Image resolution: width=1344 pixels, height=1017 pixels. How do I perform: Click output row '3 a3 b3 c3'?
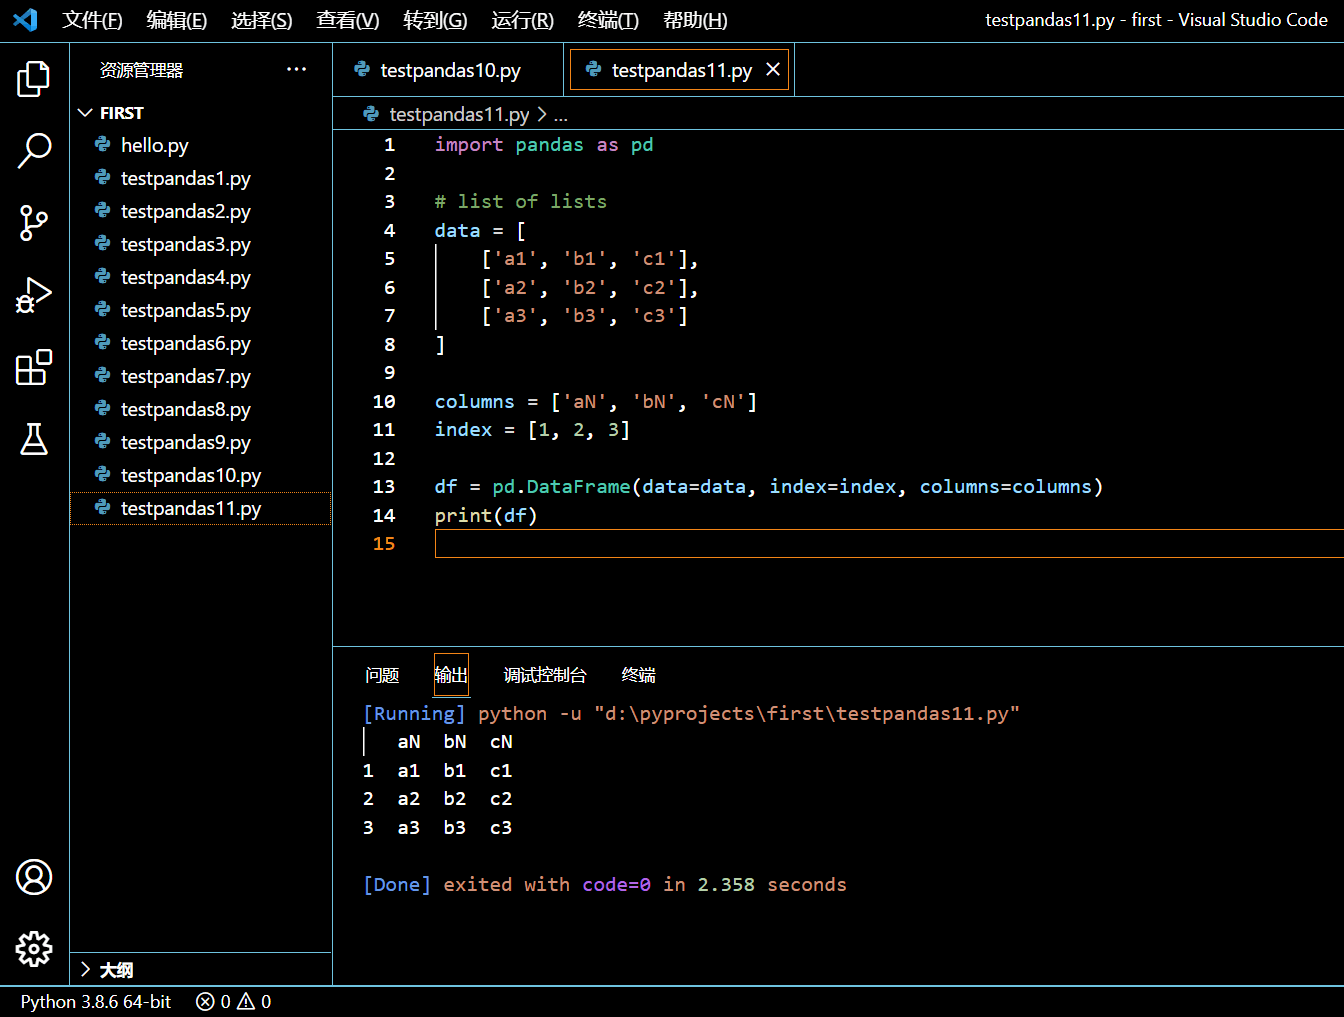[438, 827]
